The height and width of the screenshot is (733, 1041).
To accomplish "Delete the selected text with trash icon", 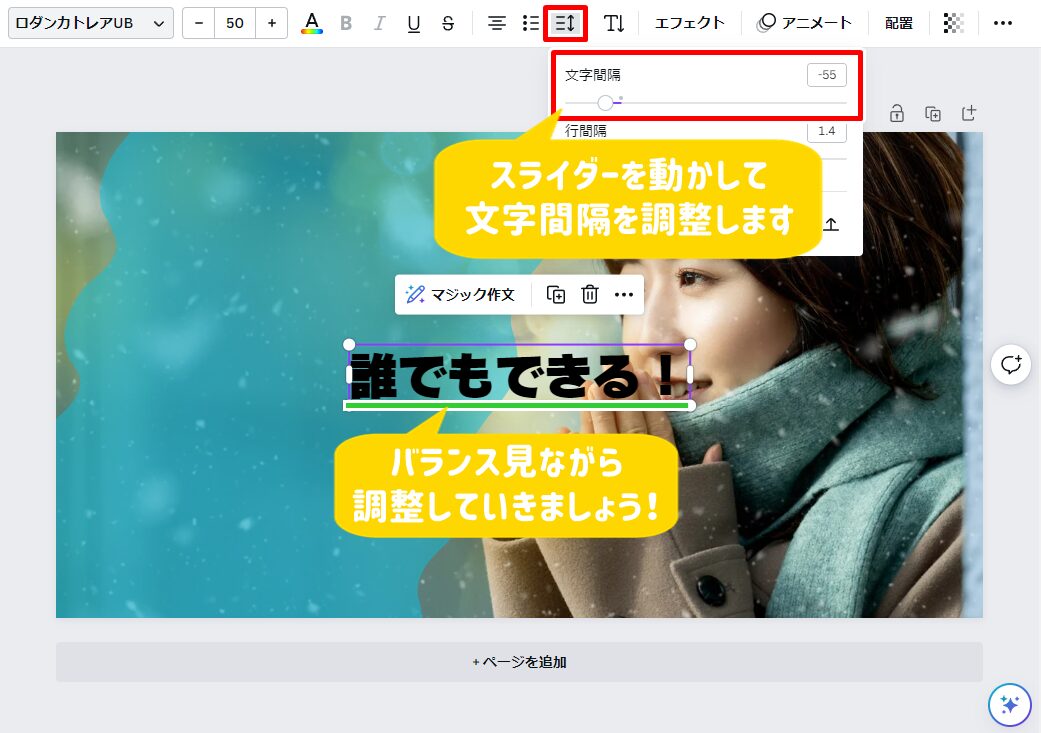I will (590, 294).
